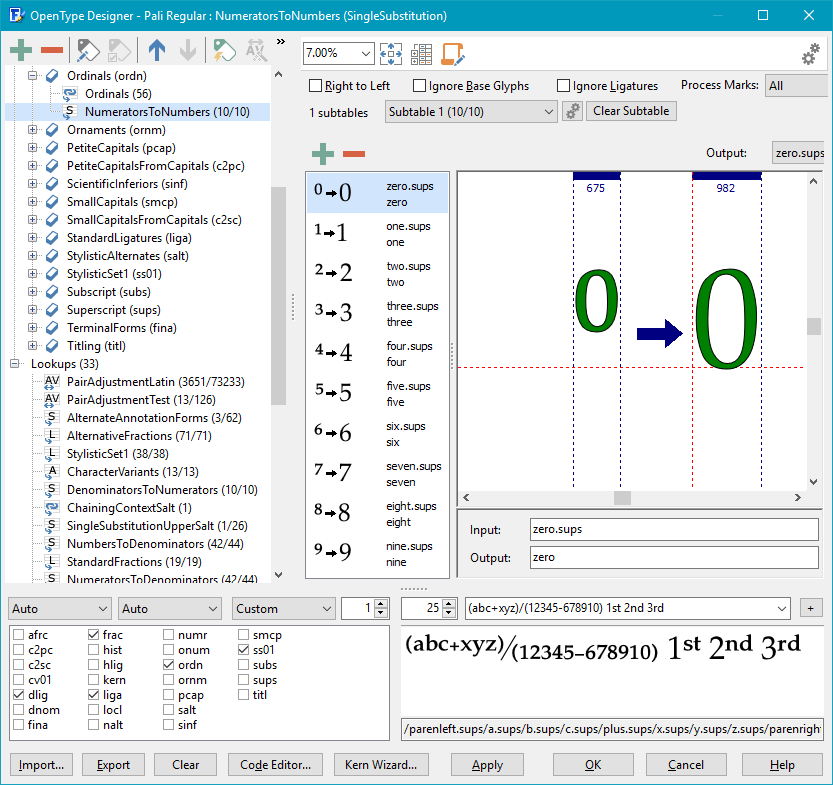Select the five.sups to five substitution
This screenshot has width=833, height=785.
tap(377, 394)
